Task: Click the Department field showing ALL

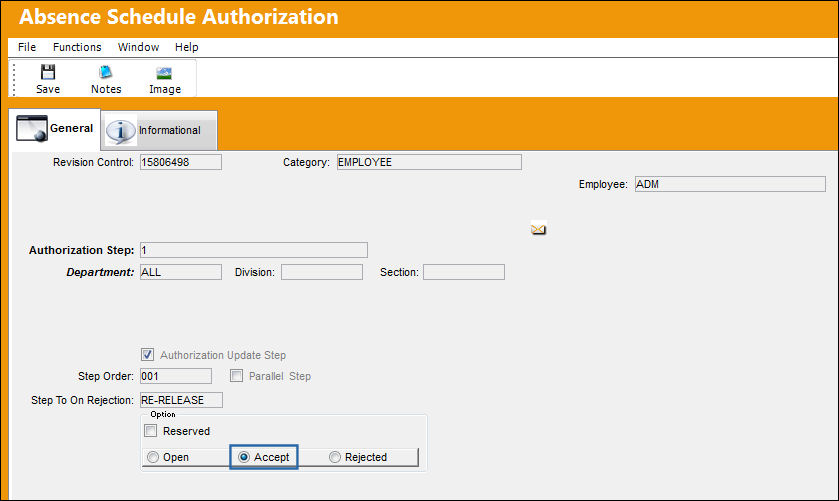Action: click(x=181, y=272)
